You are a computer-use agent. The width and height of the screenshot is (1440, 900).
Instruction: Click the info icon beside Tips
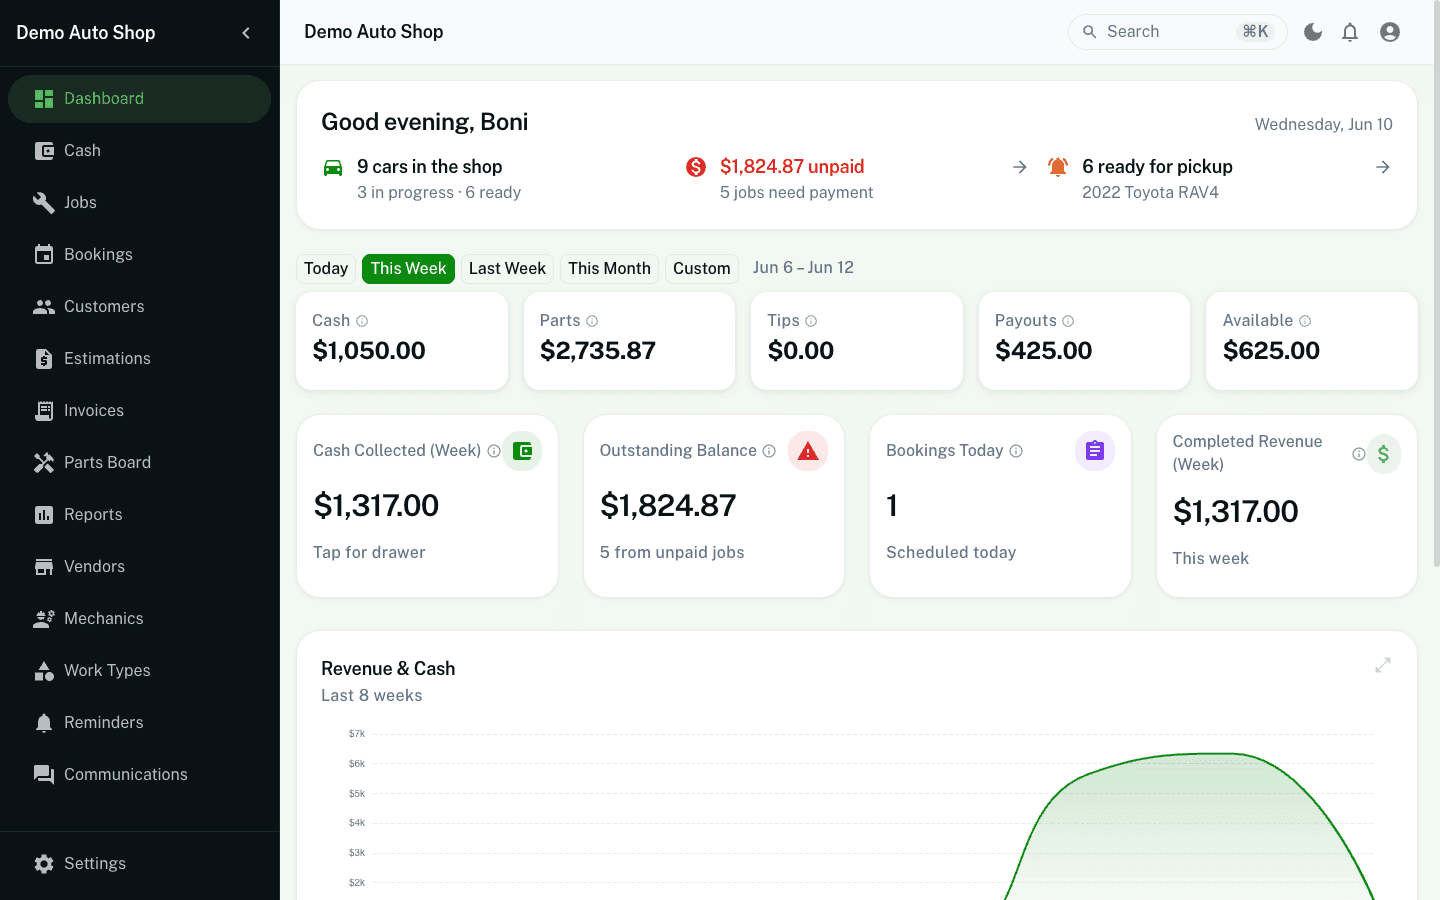pyautogui.click(x=811, y=321)
